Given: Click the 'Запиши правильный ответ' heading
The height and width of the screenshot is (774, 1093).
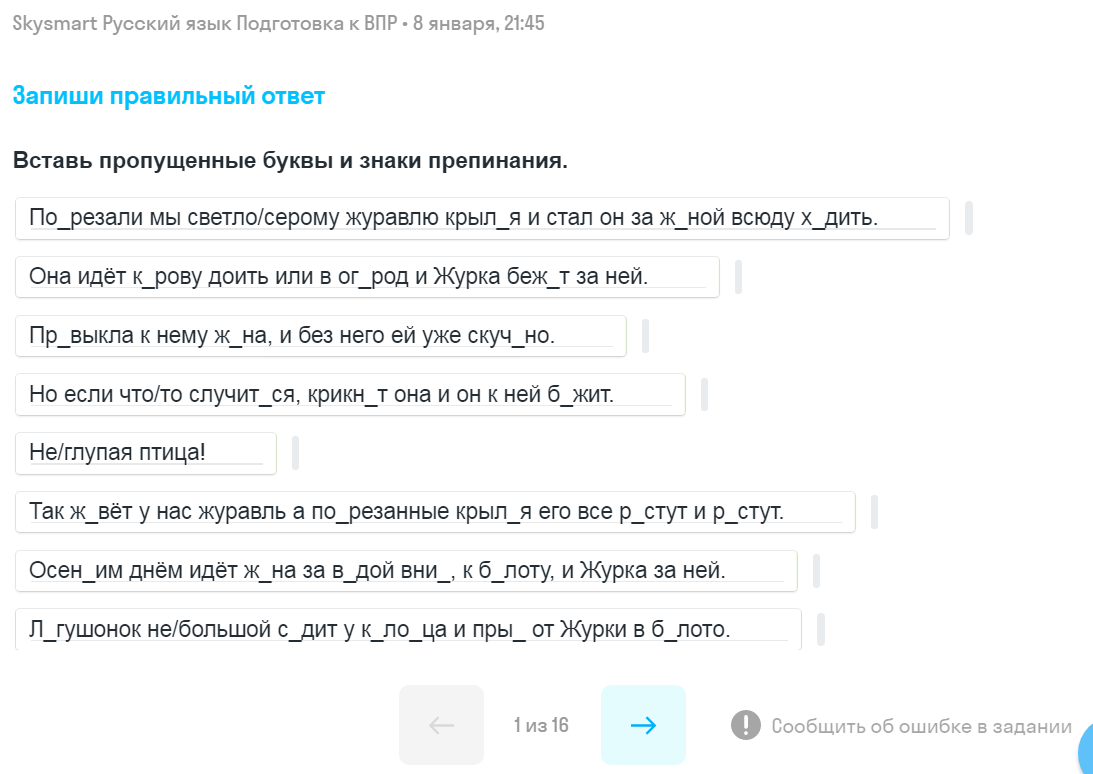Looking at the screenshot, I should (169, 96).
